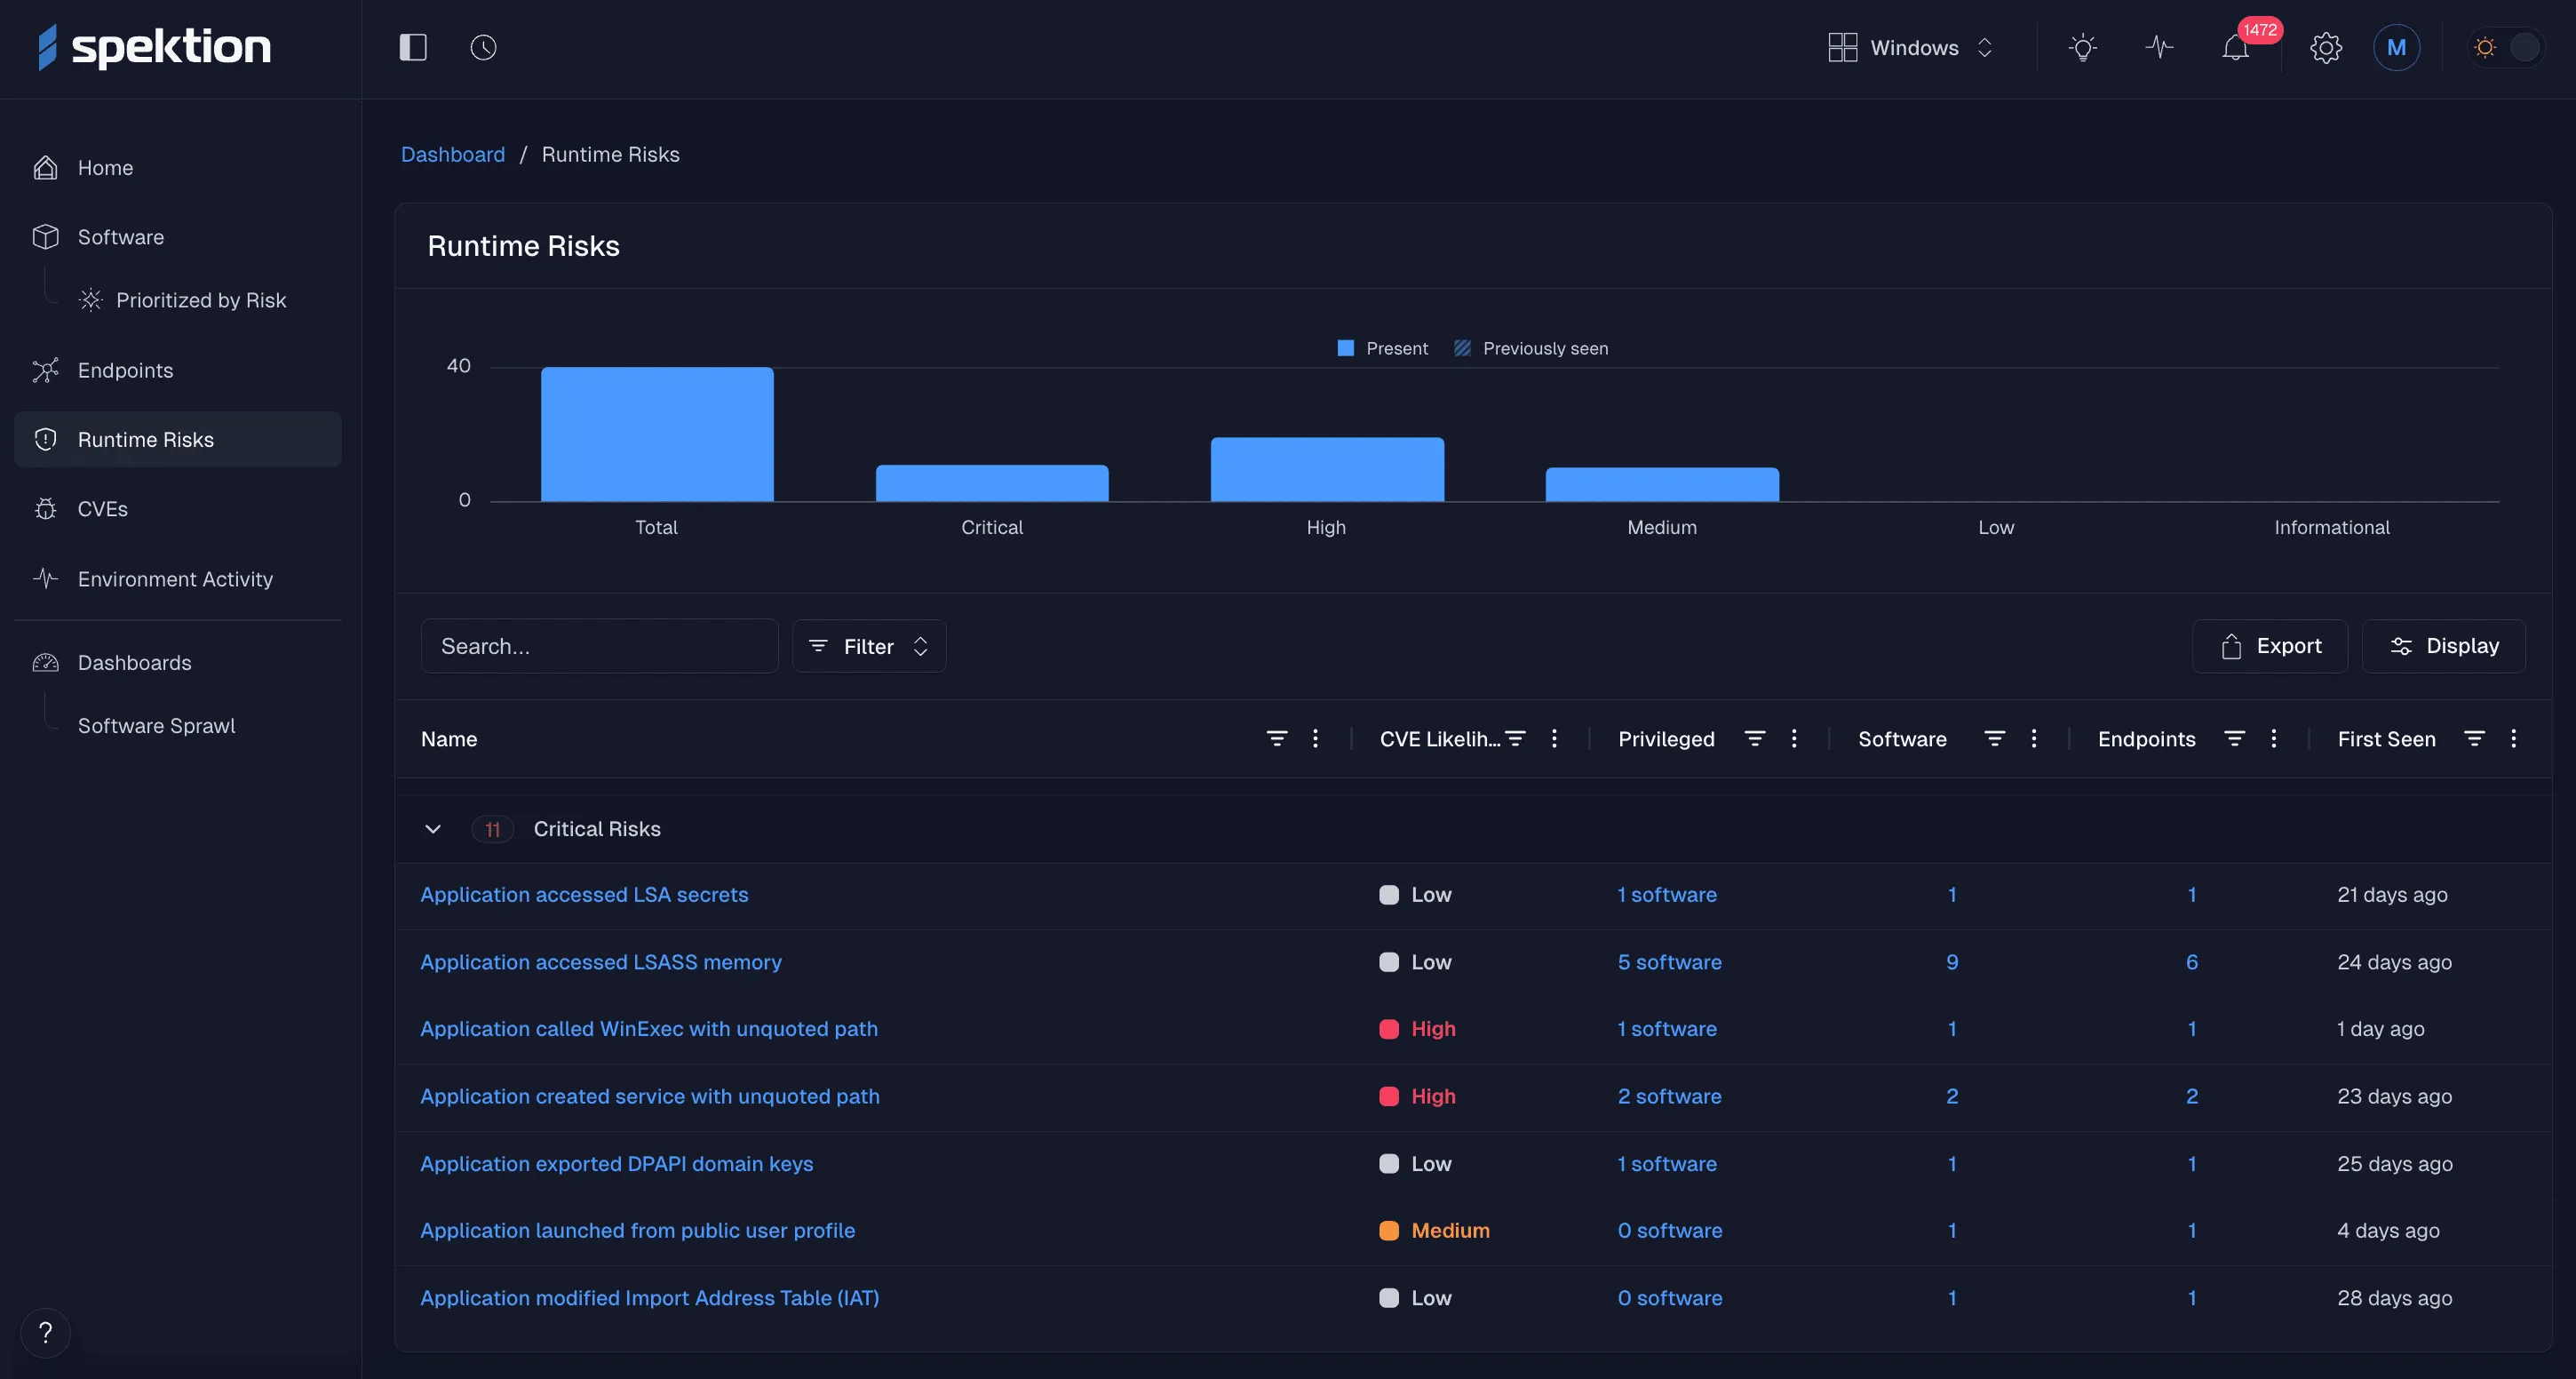Collapse the Critical Risks group

(433, 829)
